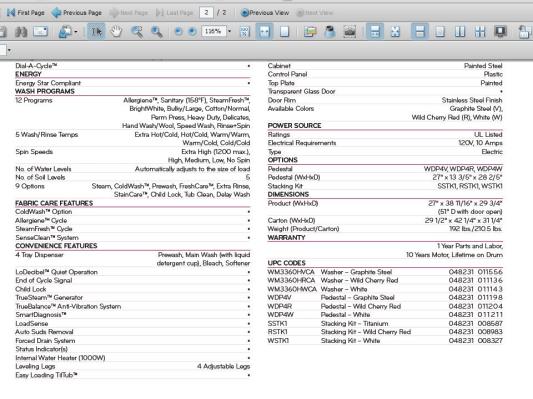Click the snapshot camera tool
This screenshot has width=533, height=399.
click(349, 32)
